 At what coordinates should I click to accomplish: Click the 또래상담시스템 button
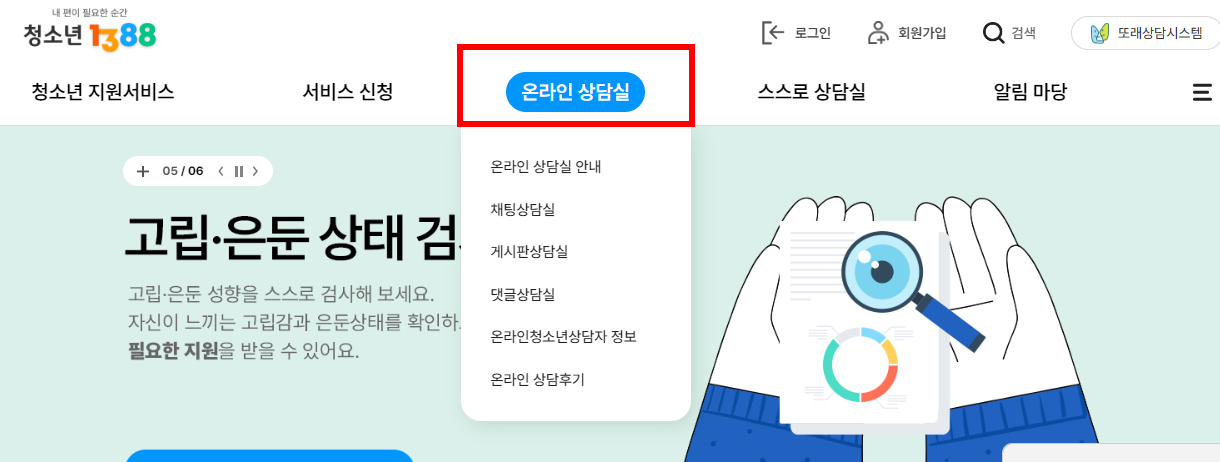coord(1145,33)
